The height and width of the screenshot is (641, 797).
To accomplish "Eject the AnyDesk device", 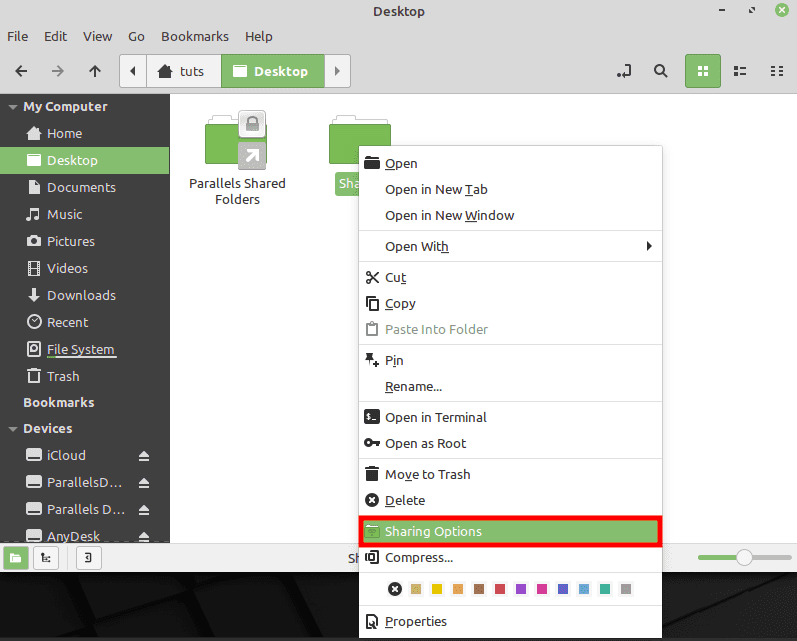I will (144, 537).
